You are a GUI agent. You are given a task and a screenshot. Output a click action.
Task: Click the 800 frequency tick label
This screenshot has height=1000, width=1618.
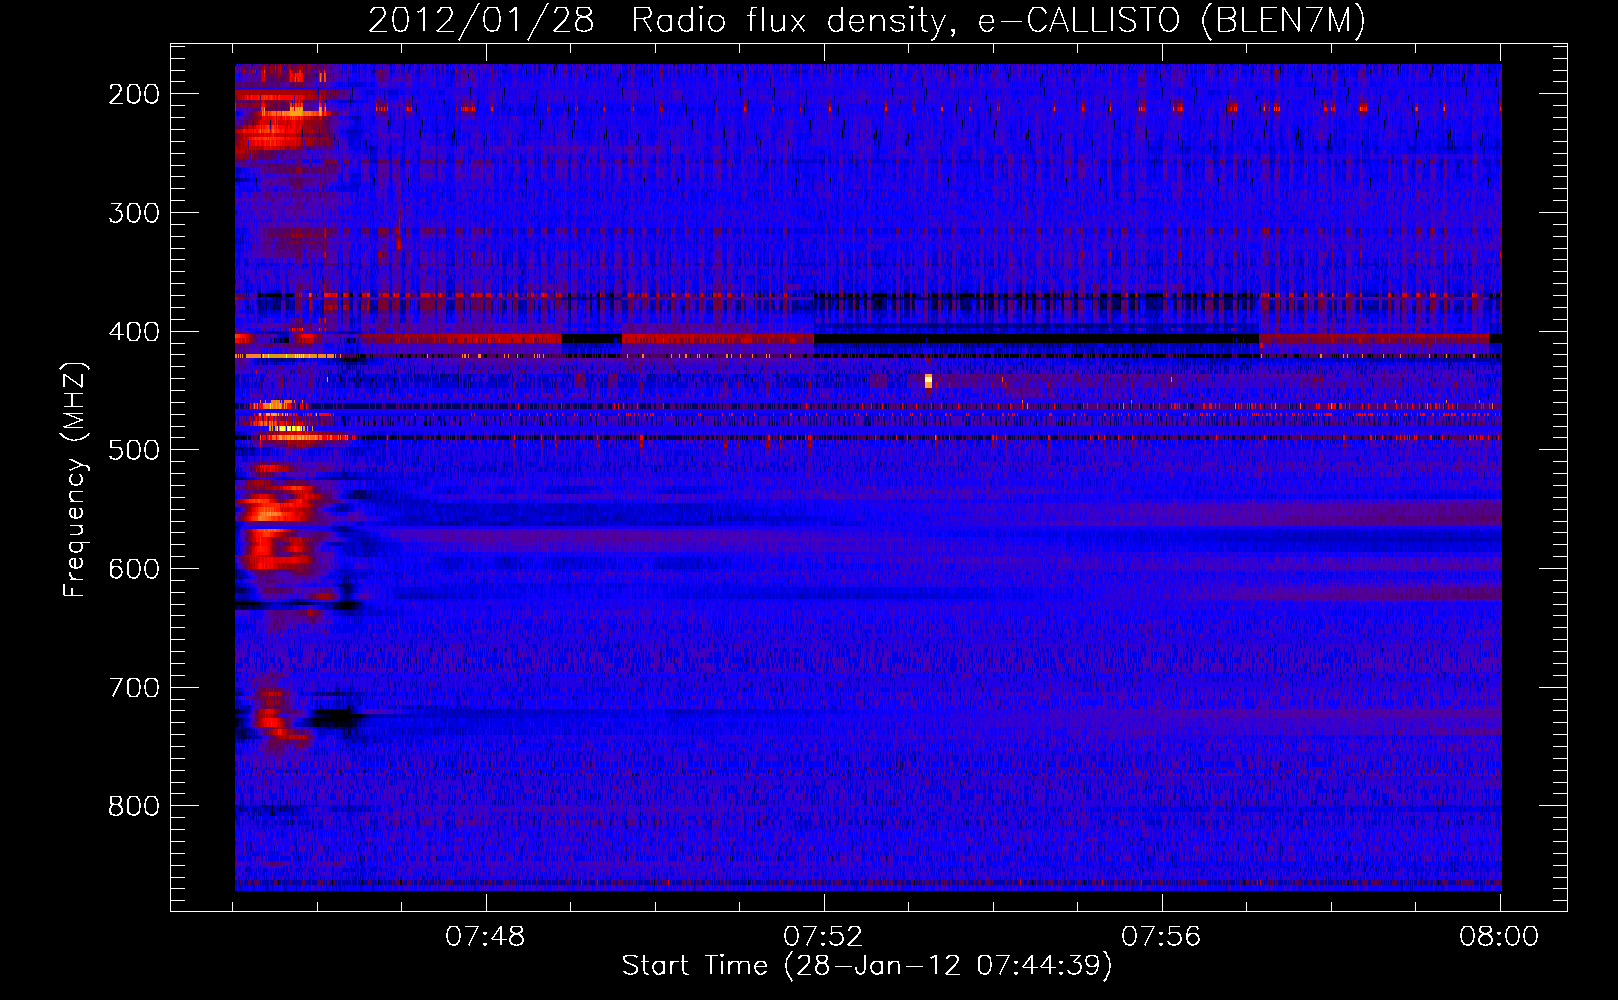pos(133,806)
